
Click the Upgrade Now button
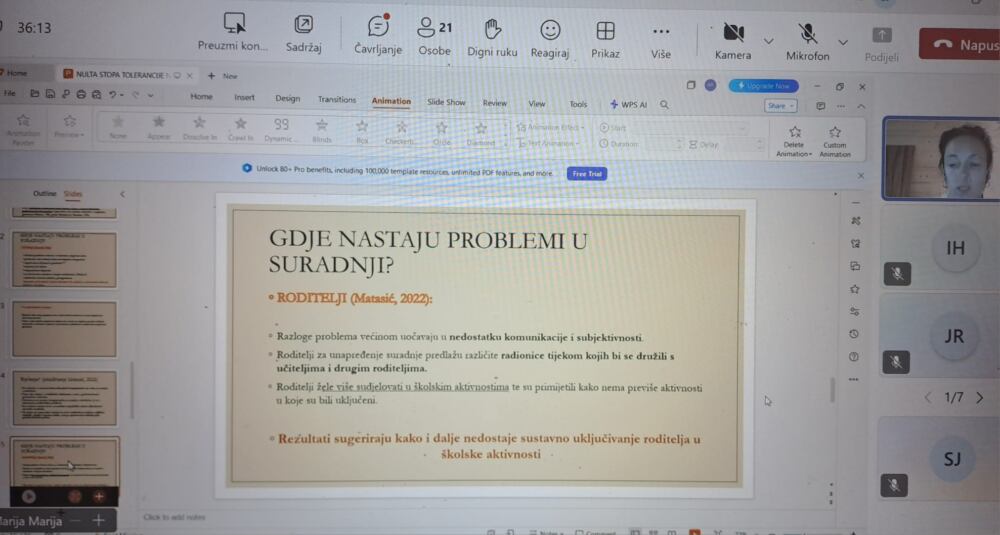click(x=764, y=86)
